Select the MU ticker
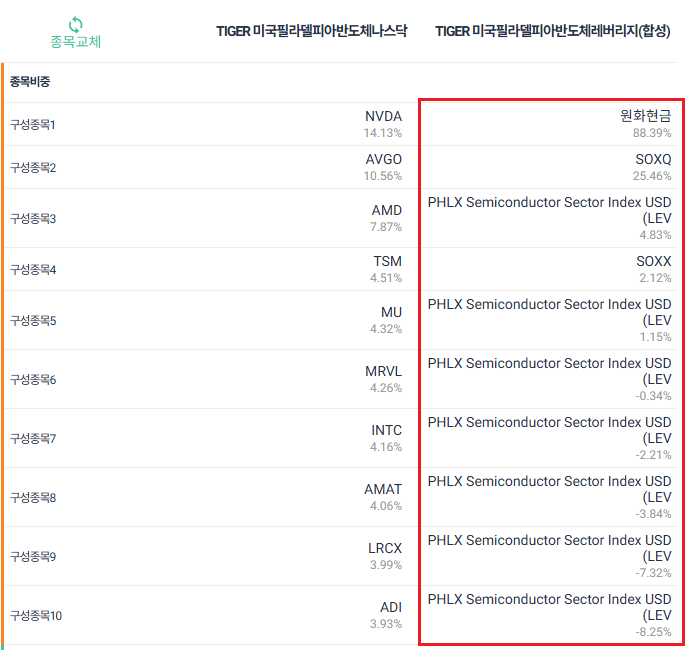Screen dimensions: 686x650 [x=391, y=312]
